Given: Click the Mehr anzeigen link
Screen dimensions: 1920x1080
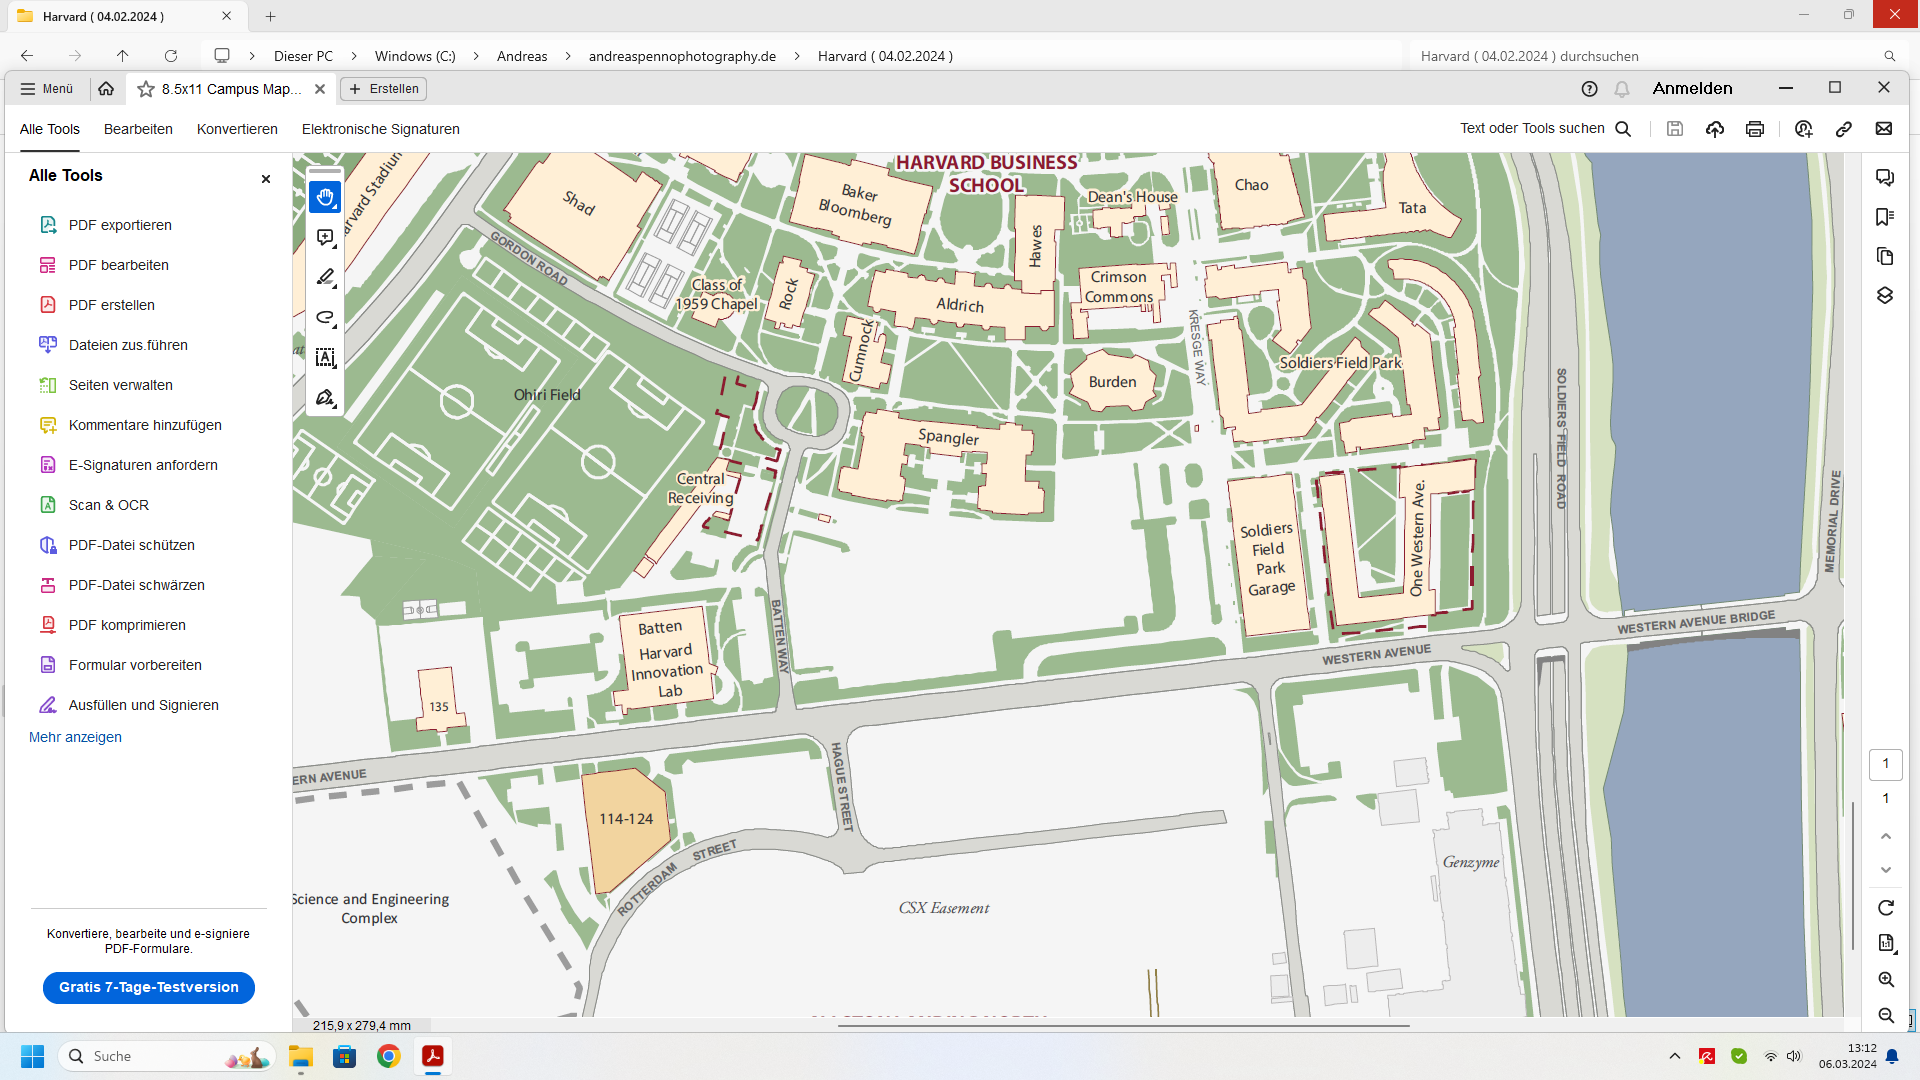Looking at the screenshot, I should (75, 737).
